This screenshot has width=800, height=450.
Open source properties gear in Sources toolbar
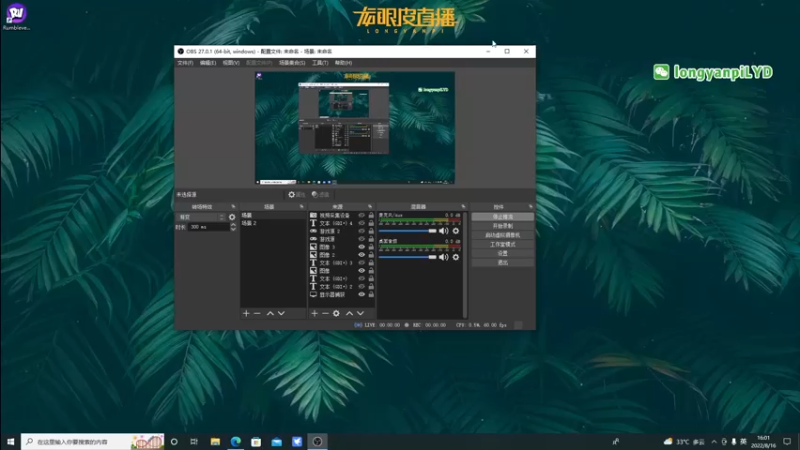coord(336,313)
